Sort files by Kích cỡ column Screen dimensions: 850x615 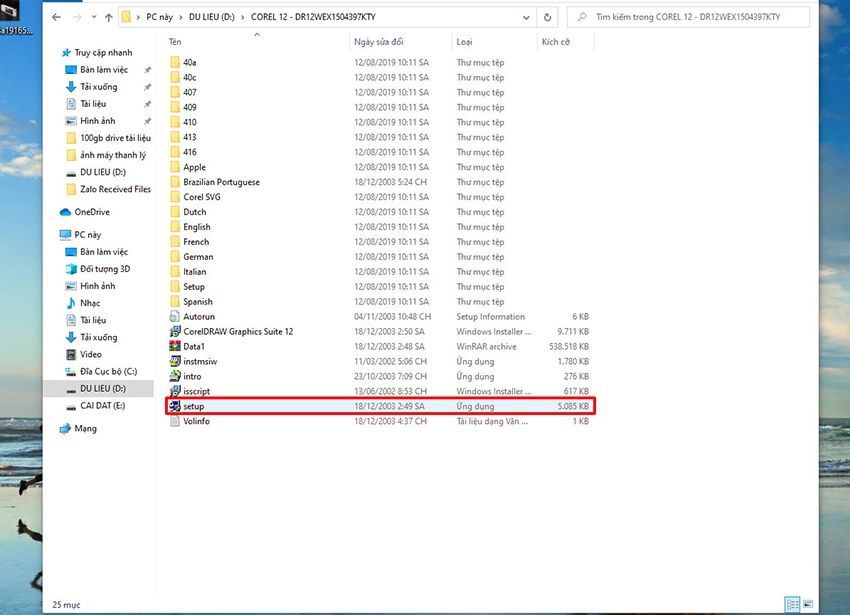(556, 42)
